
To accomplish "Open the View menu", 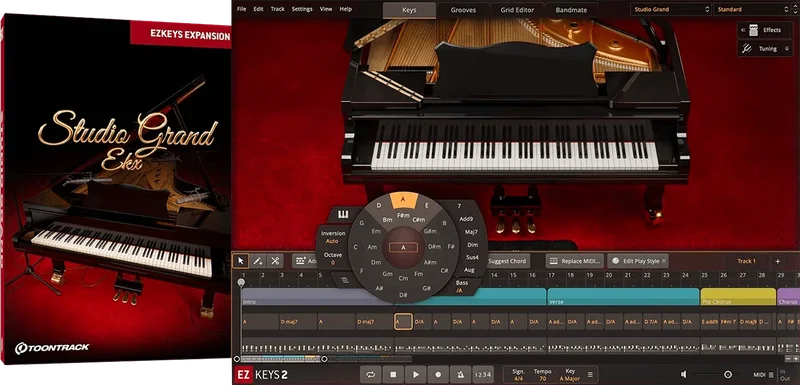I will 326,9.
